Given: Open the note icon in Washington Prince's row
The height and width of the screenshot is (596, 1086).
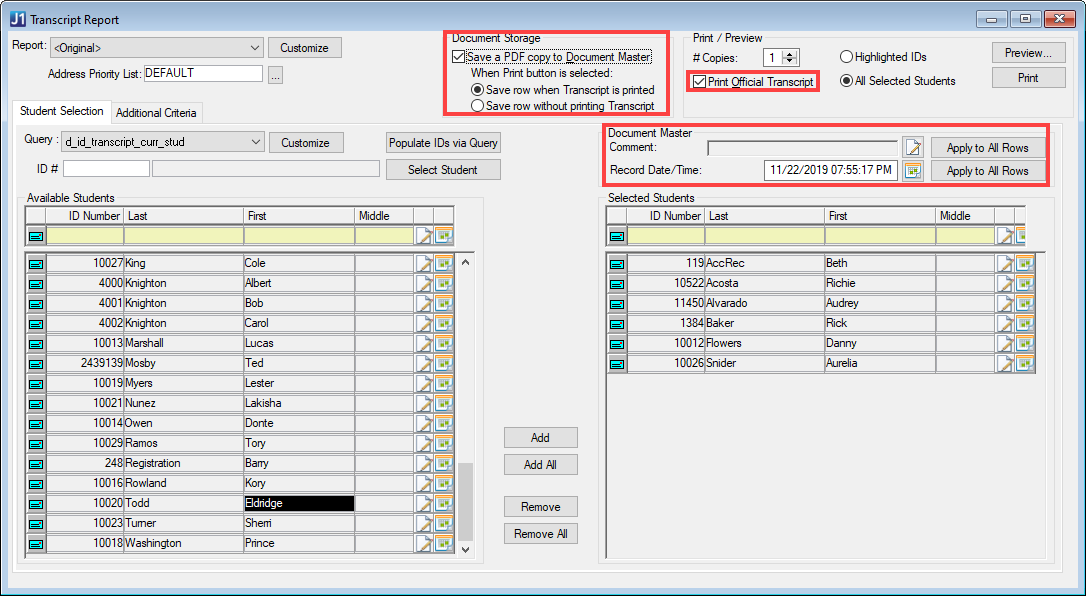Looking at the screenshot, I should coord(423,543).
